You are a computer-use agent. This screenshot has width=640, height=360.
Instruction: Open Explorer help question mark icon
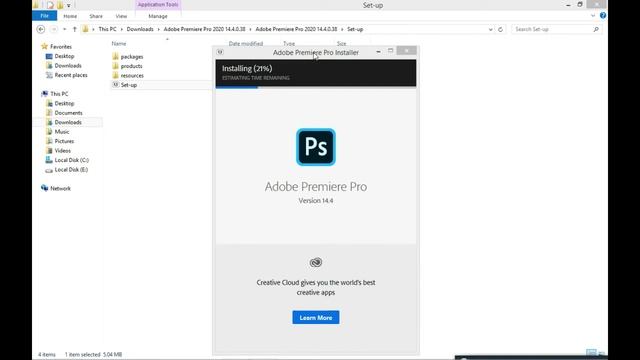click(602, 16)
